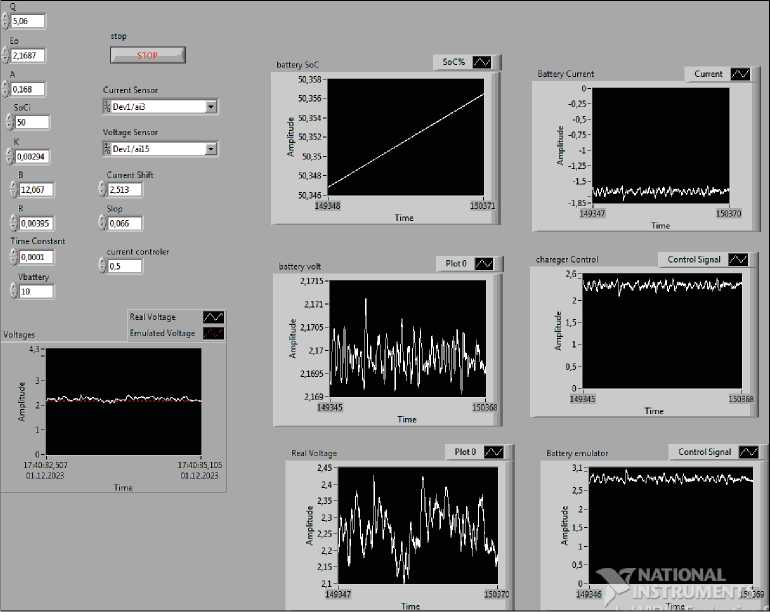
Task: Open the Current Sensor channel dropdown
Action: [x=211, y=106]
